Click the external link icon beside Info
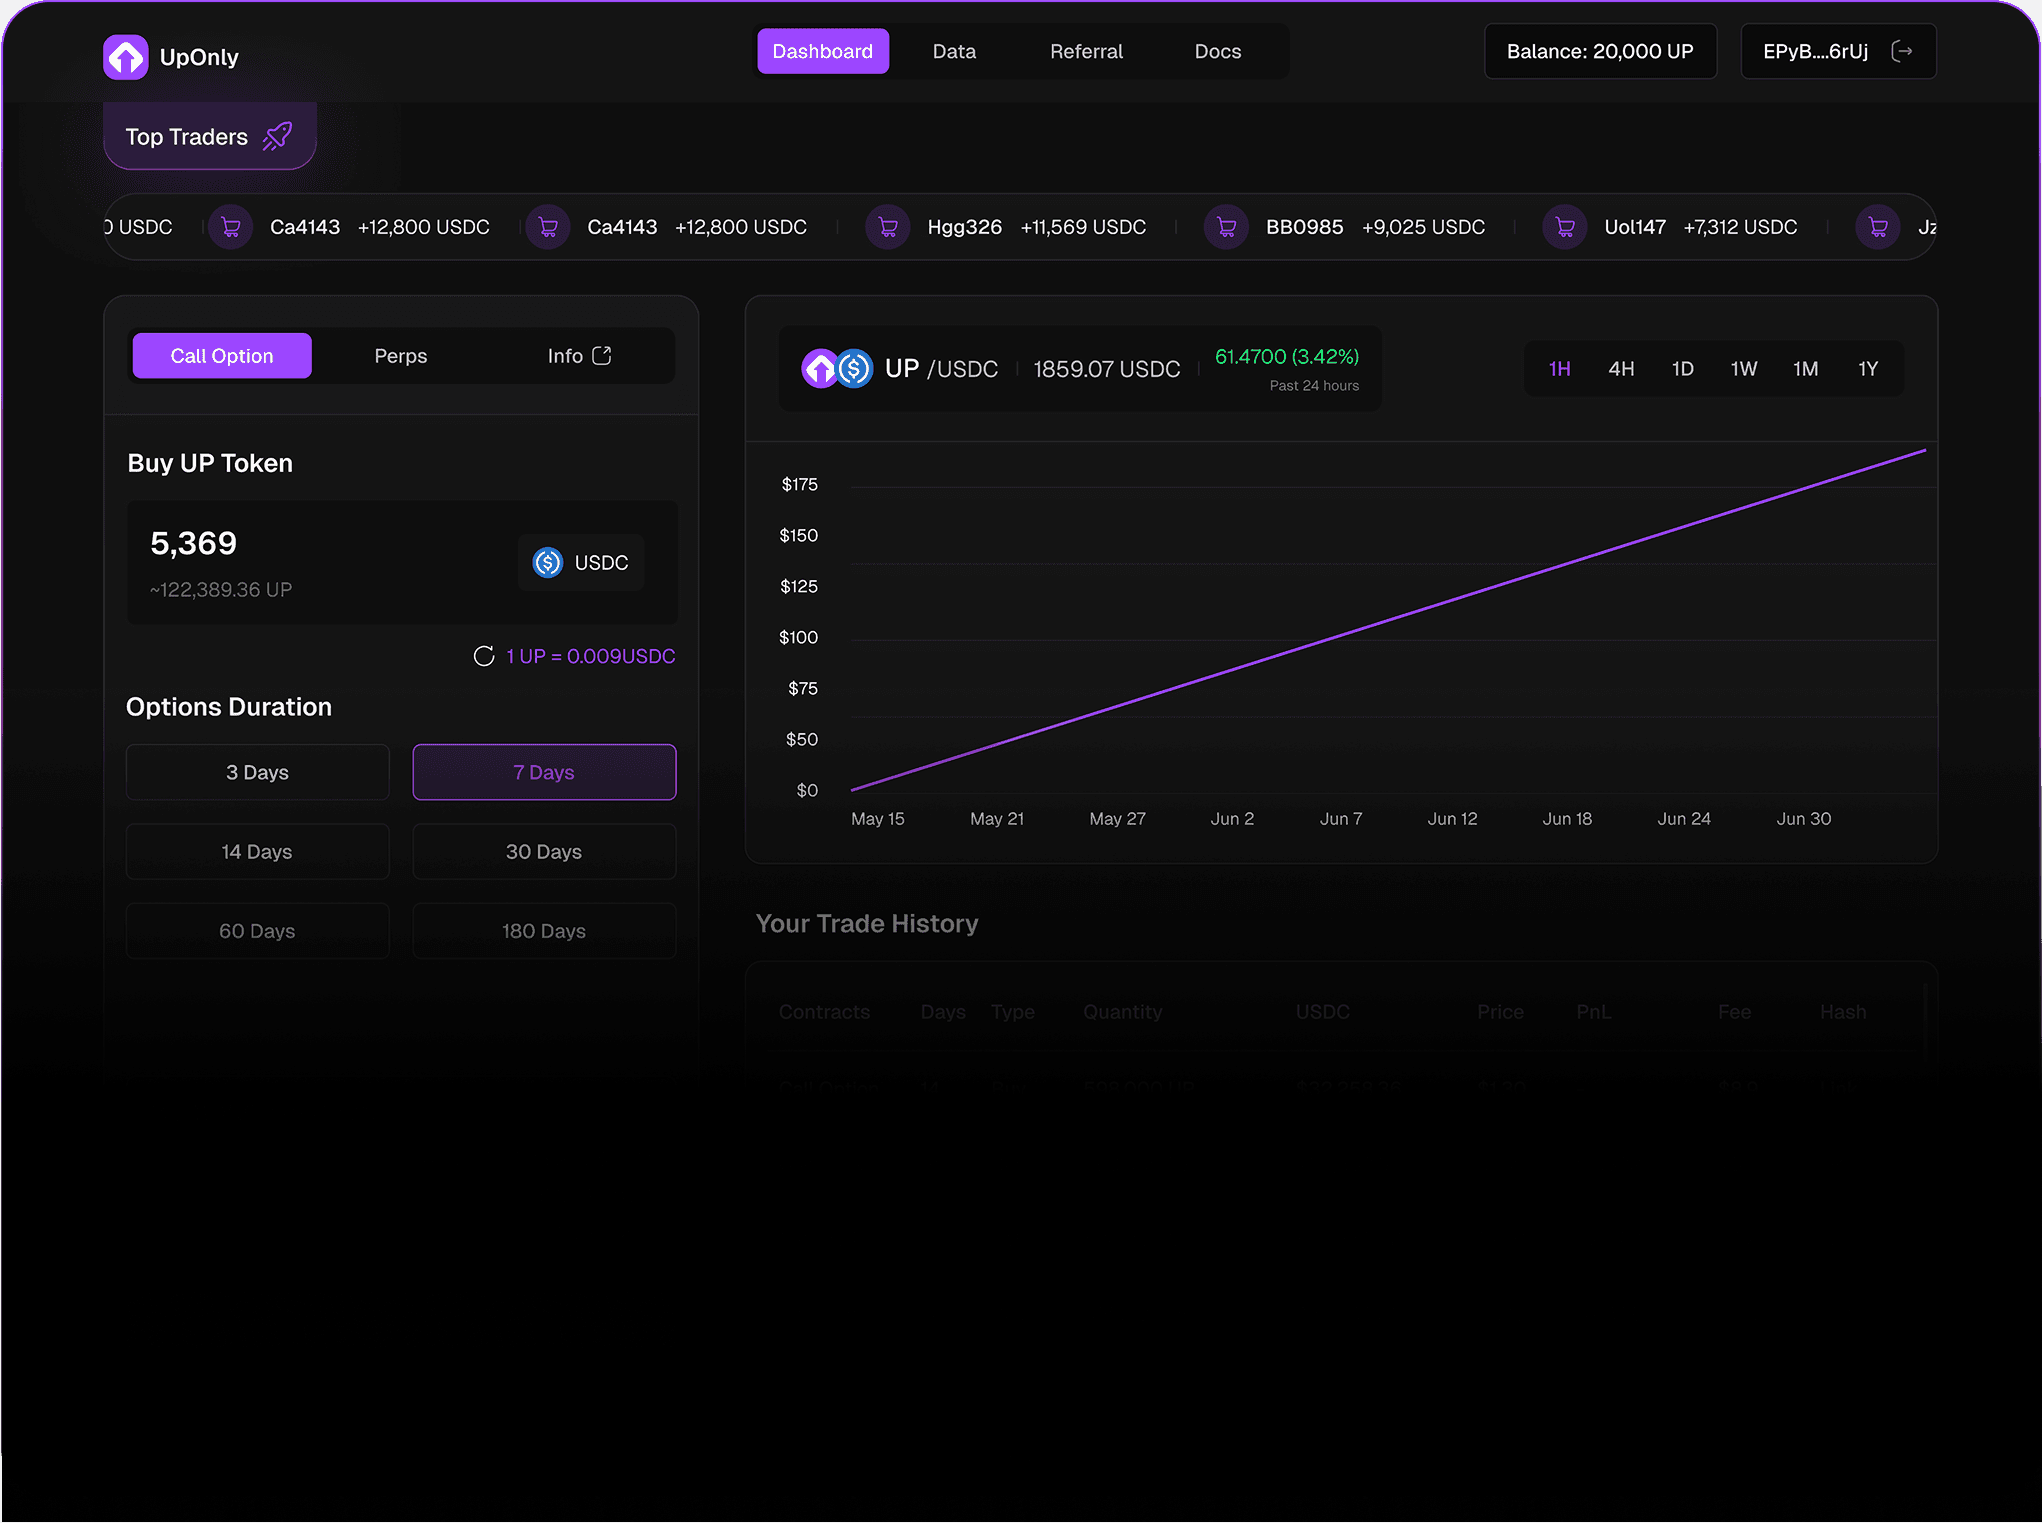2042x1523 pixels. (602, 356)
